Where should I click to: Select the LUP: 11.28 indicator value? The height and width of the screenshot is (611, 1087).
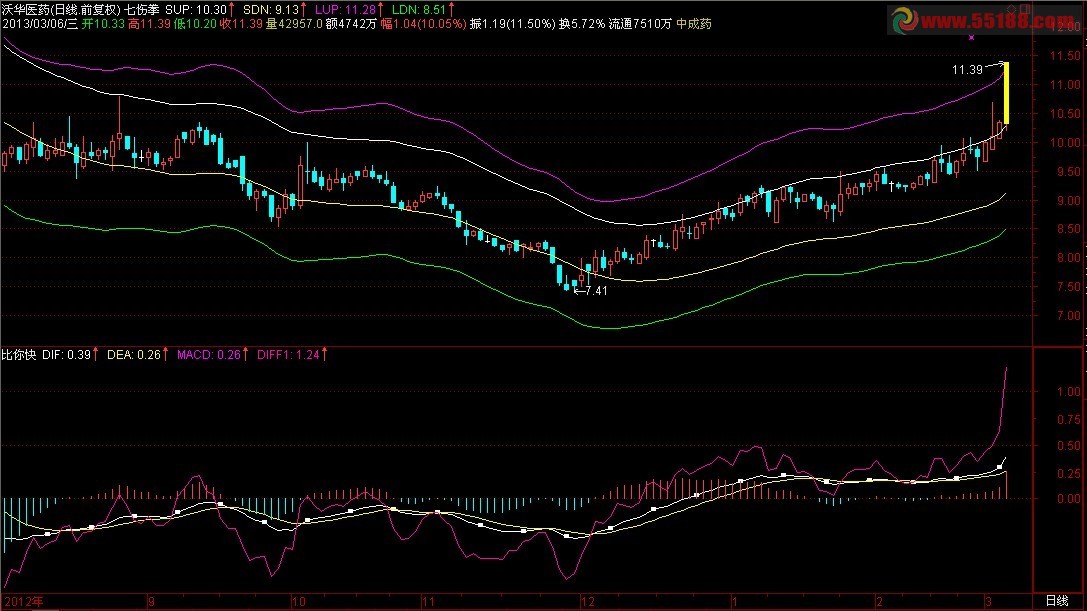345,10
